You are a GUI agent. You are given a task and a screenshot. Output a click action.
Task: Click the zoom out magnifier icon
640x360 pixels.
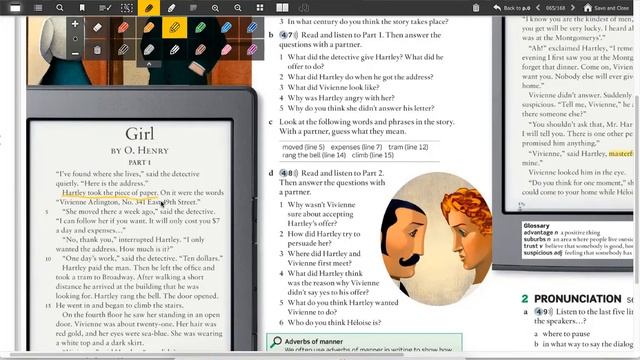pos(215,8)
